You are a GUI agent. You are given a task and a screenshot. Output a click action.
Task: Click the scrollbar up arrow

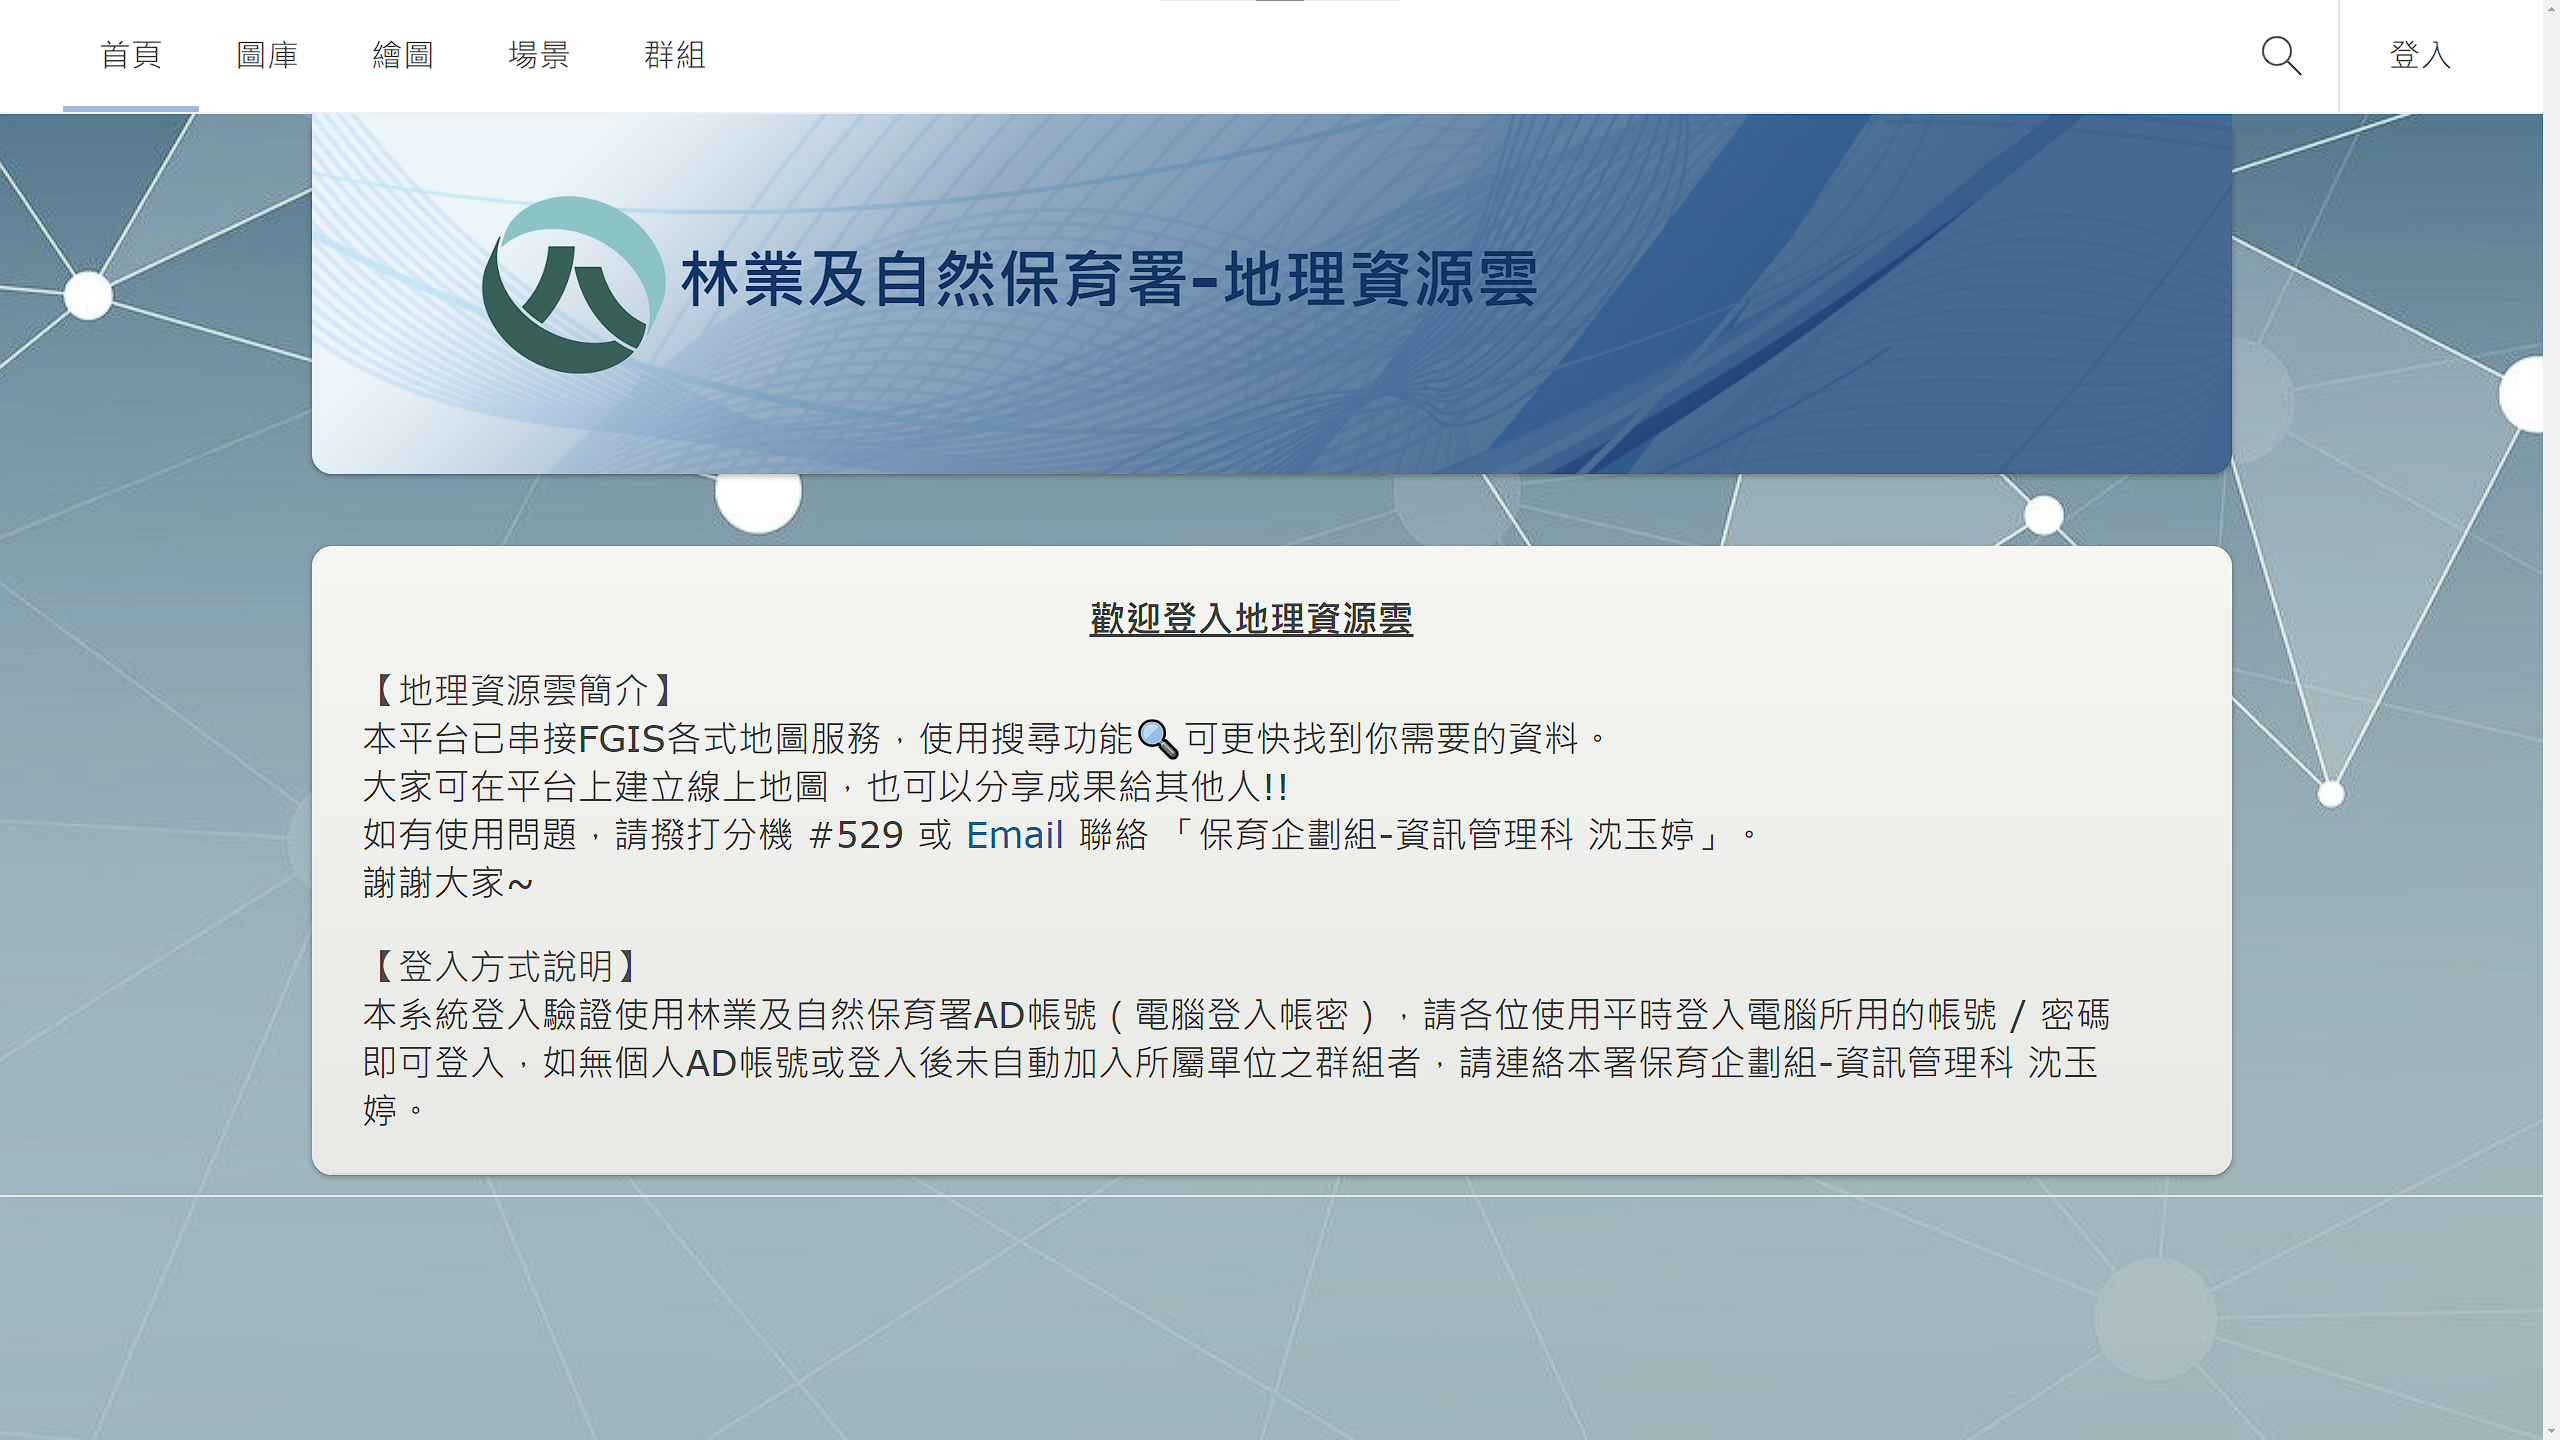(x=2551, y=8)
